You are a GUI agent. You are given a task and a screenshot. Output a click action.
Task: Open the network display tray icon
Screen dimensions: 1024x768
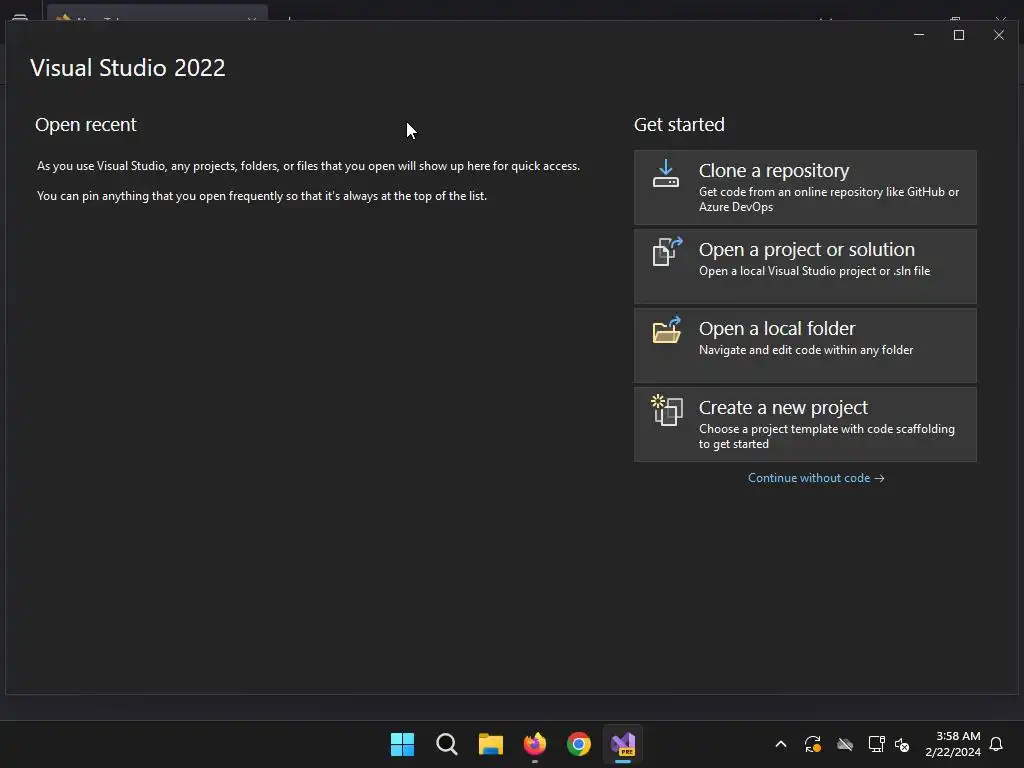click(x=876, y=744)
